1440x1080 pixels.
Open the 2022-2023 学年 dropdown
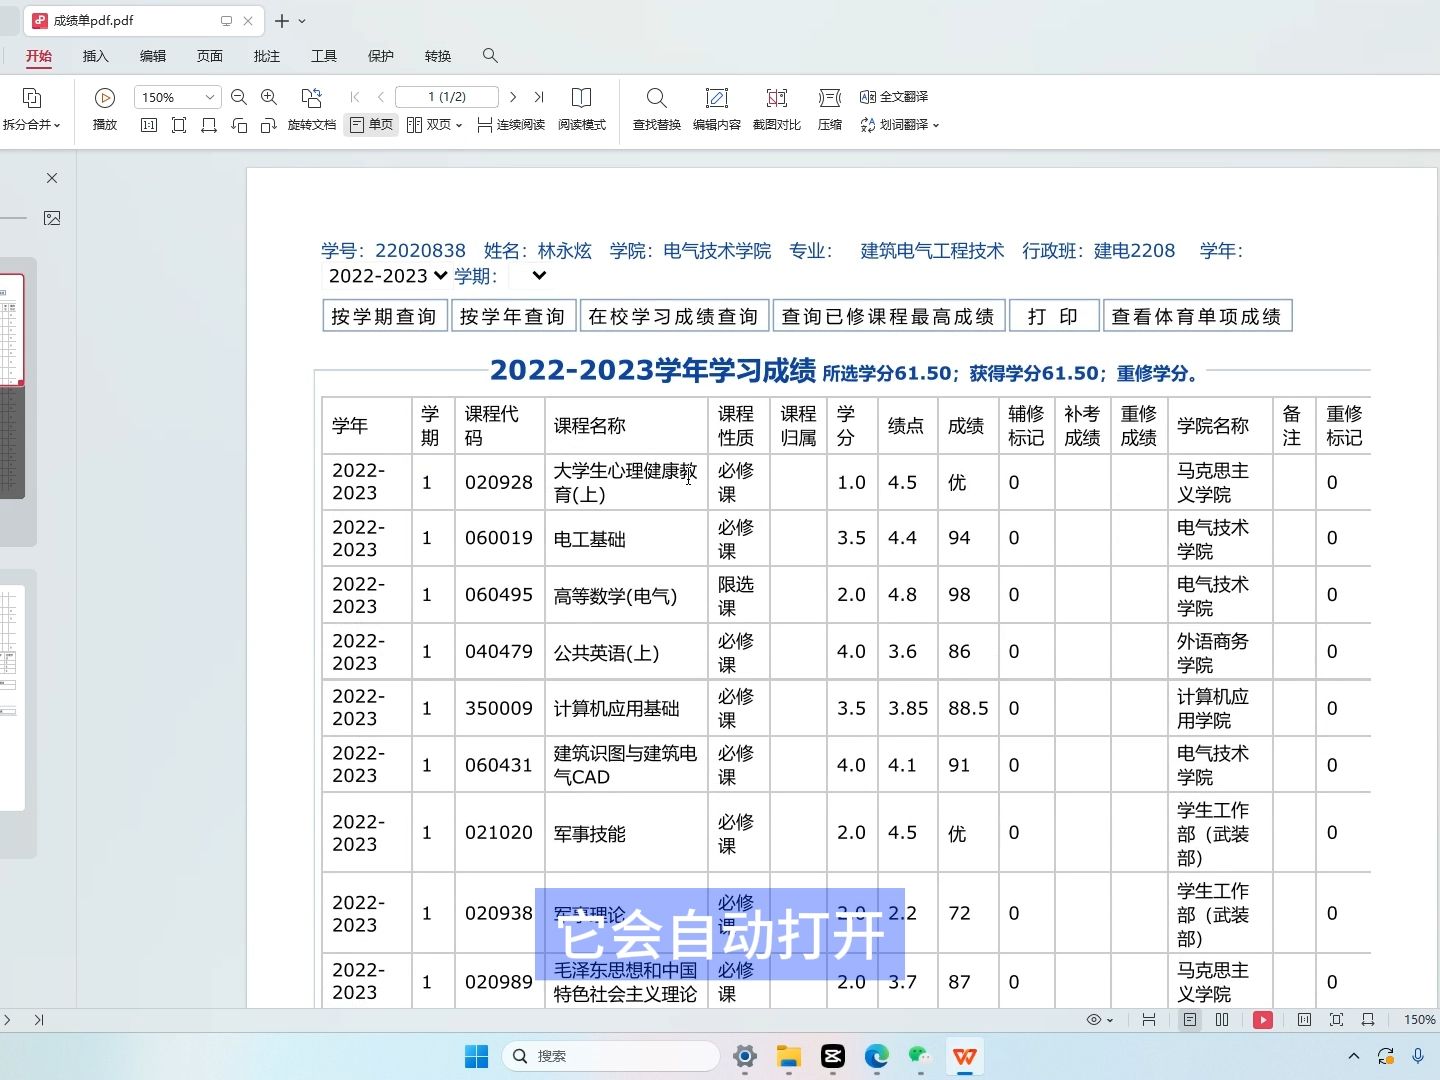[x=387, y=276]
